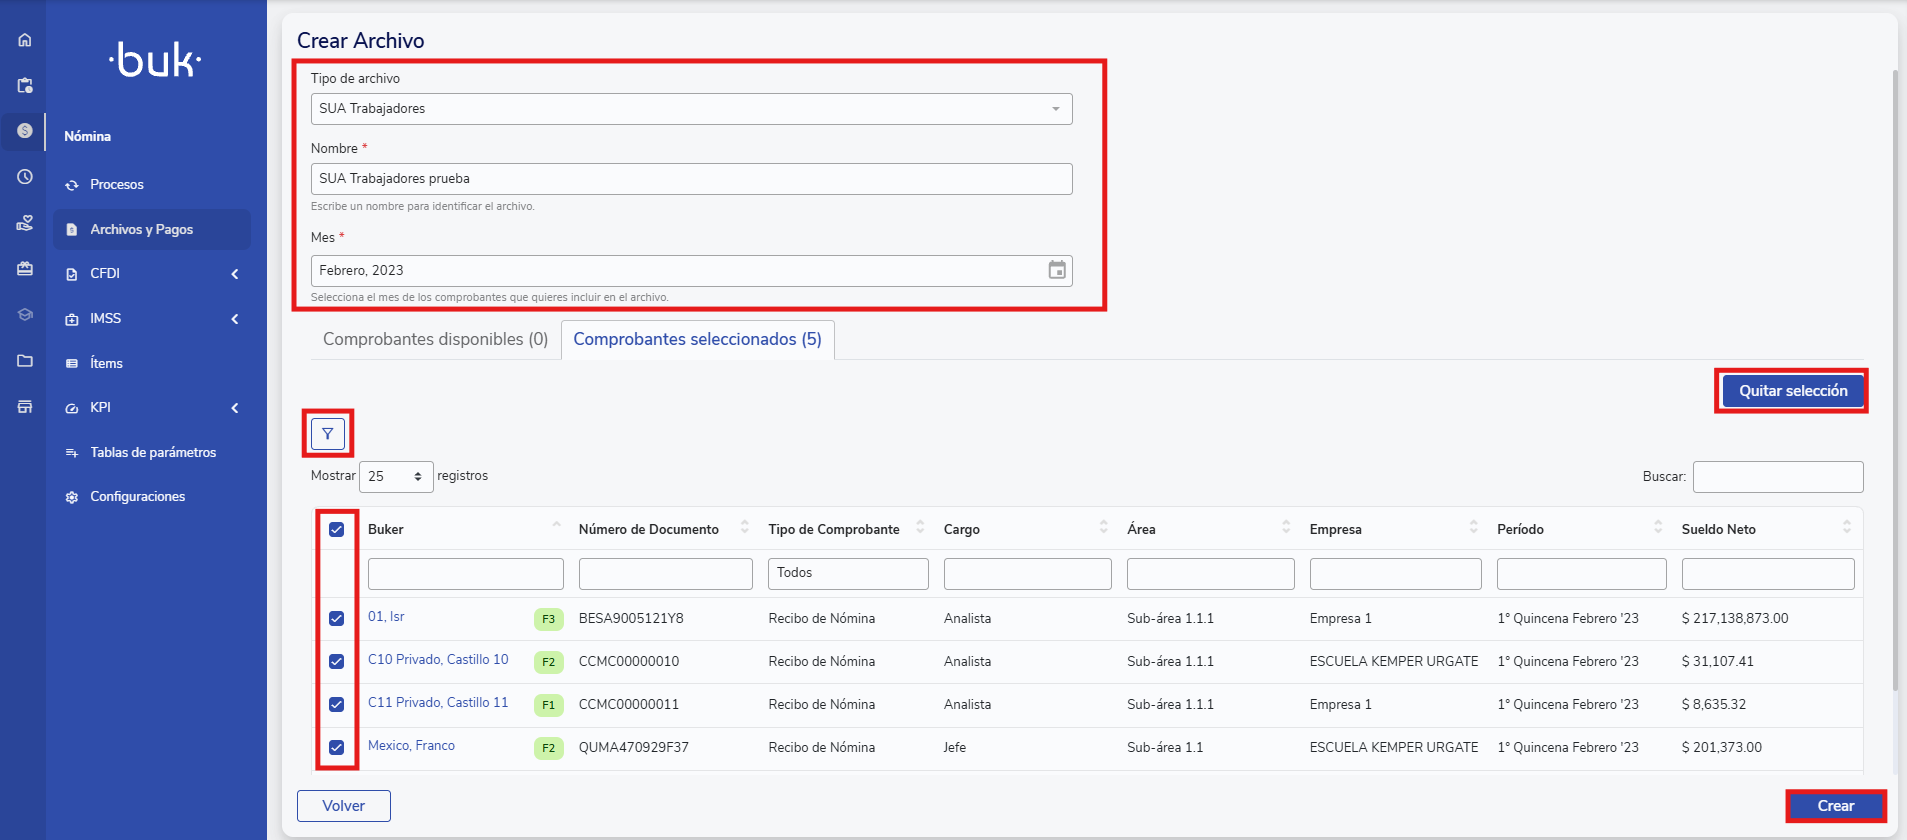Image resolution: width=1907 pixels, height=840 pixels.
Task: Click the Buscar search field
Action: [x=1777, y=477]
